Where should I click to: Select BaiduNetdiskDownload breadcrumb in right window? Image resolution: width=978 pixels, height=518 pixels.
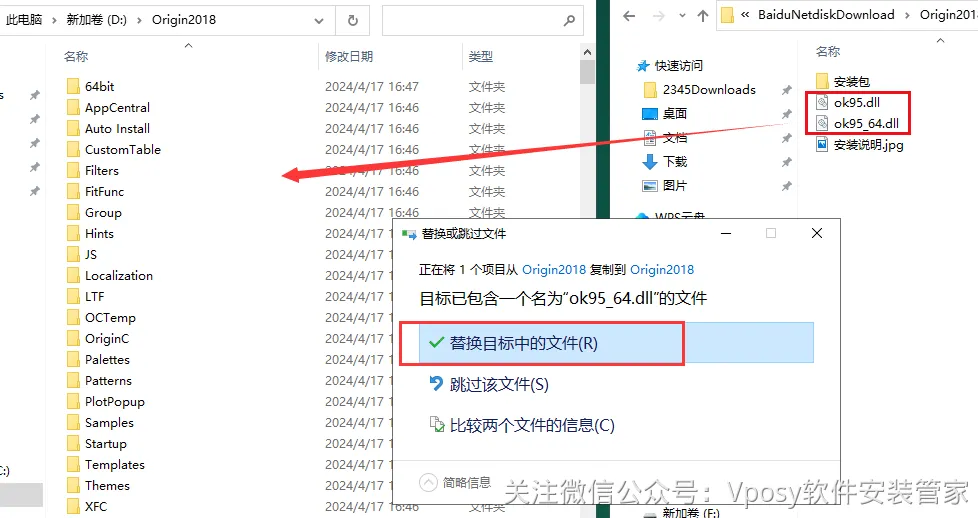click(x=826, y=15)
